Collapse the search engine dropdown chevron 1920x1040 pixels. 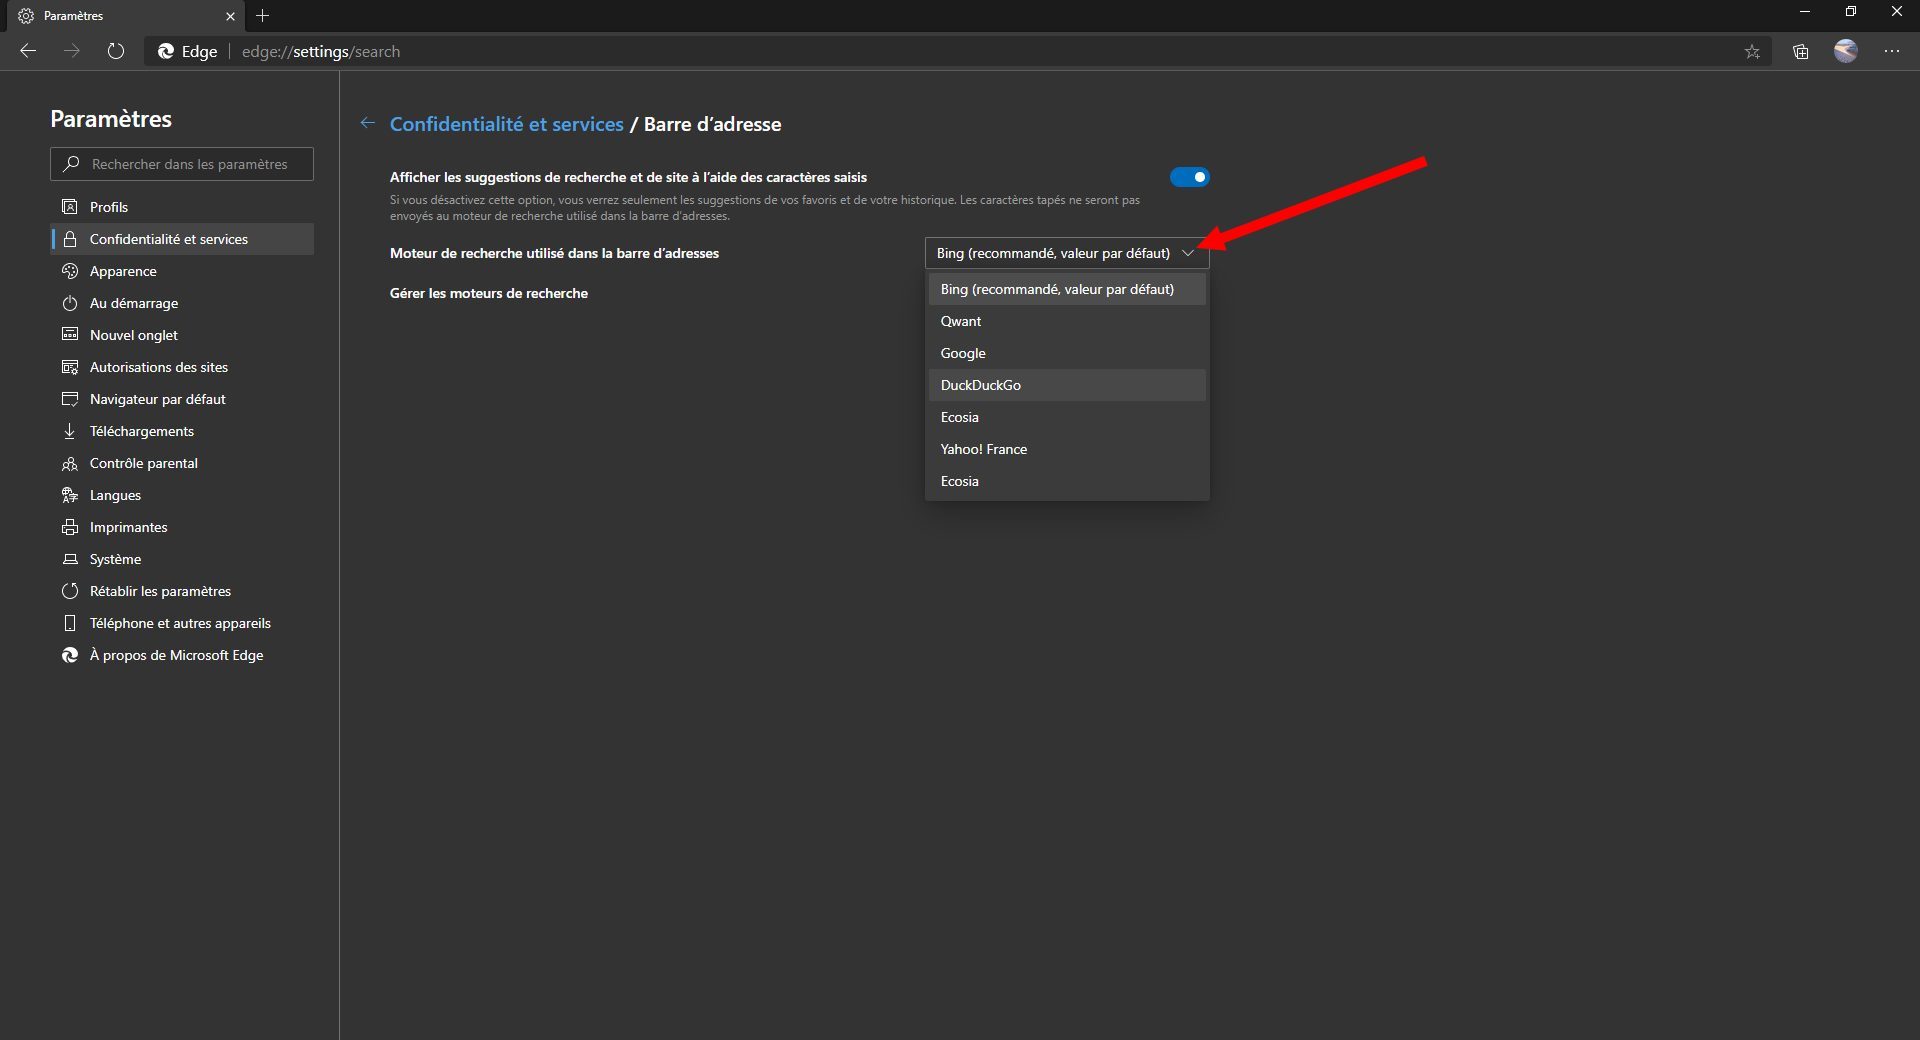(1188, 253)
